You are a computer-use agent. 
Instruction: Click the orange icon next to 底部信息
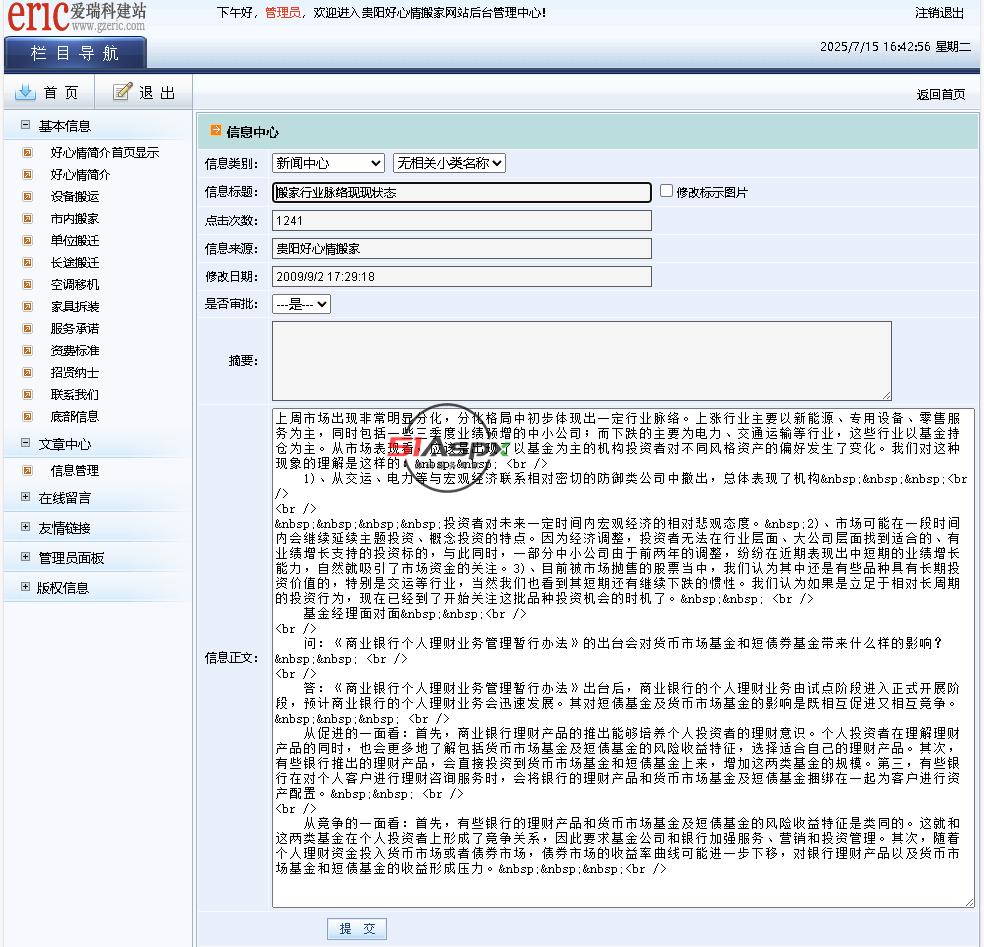click(x=27, y=416)
